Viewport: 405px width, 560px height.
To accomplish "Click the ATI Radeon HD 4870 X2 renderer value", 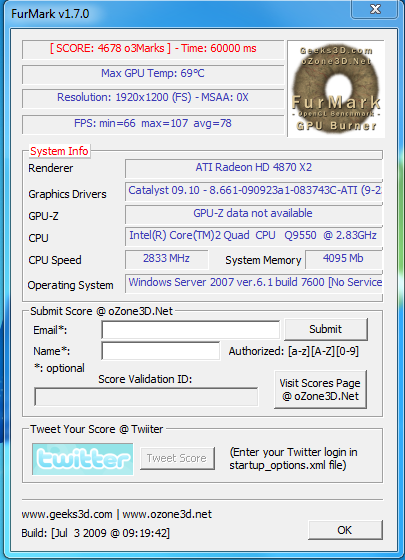I will coord(254,168).
